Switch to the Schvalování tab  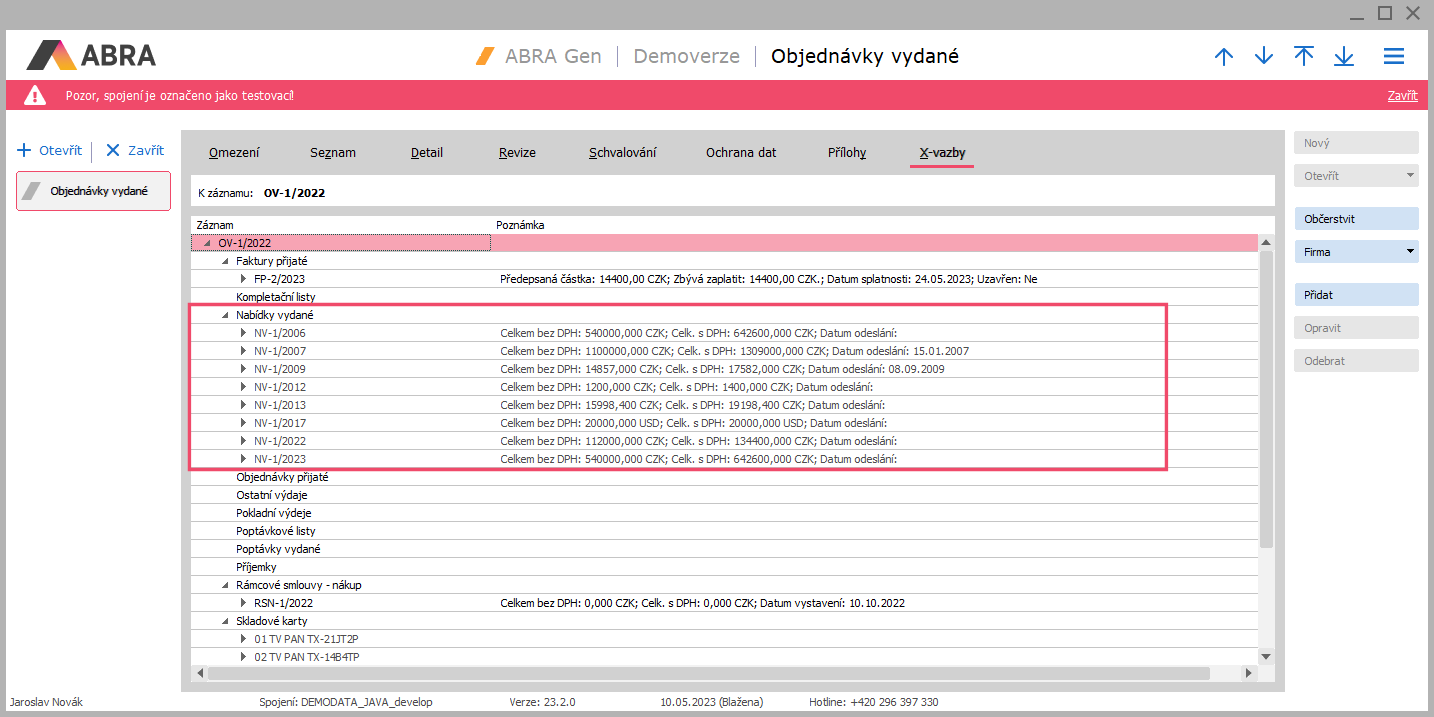coord(622,153)
